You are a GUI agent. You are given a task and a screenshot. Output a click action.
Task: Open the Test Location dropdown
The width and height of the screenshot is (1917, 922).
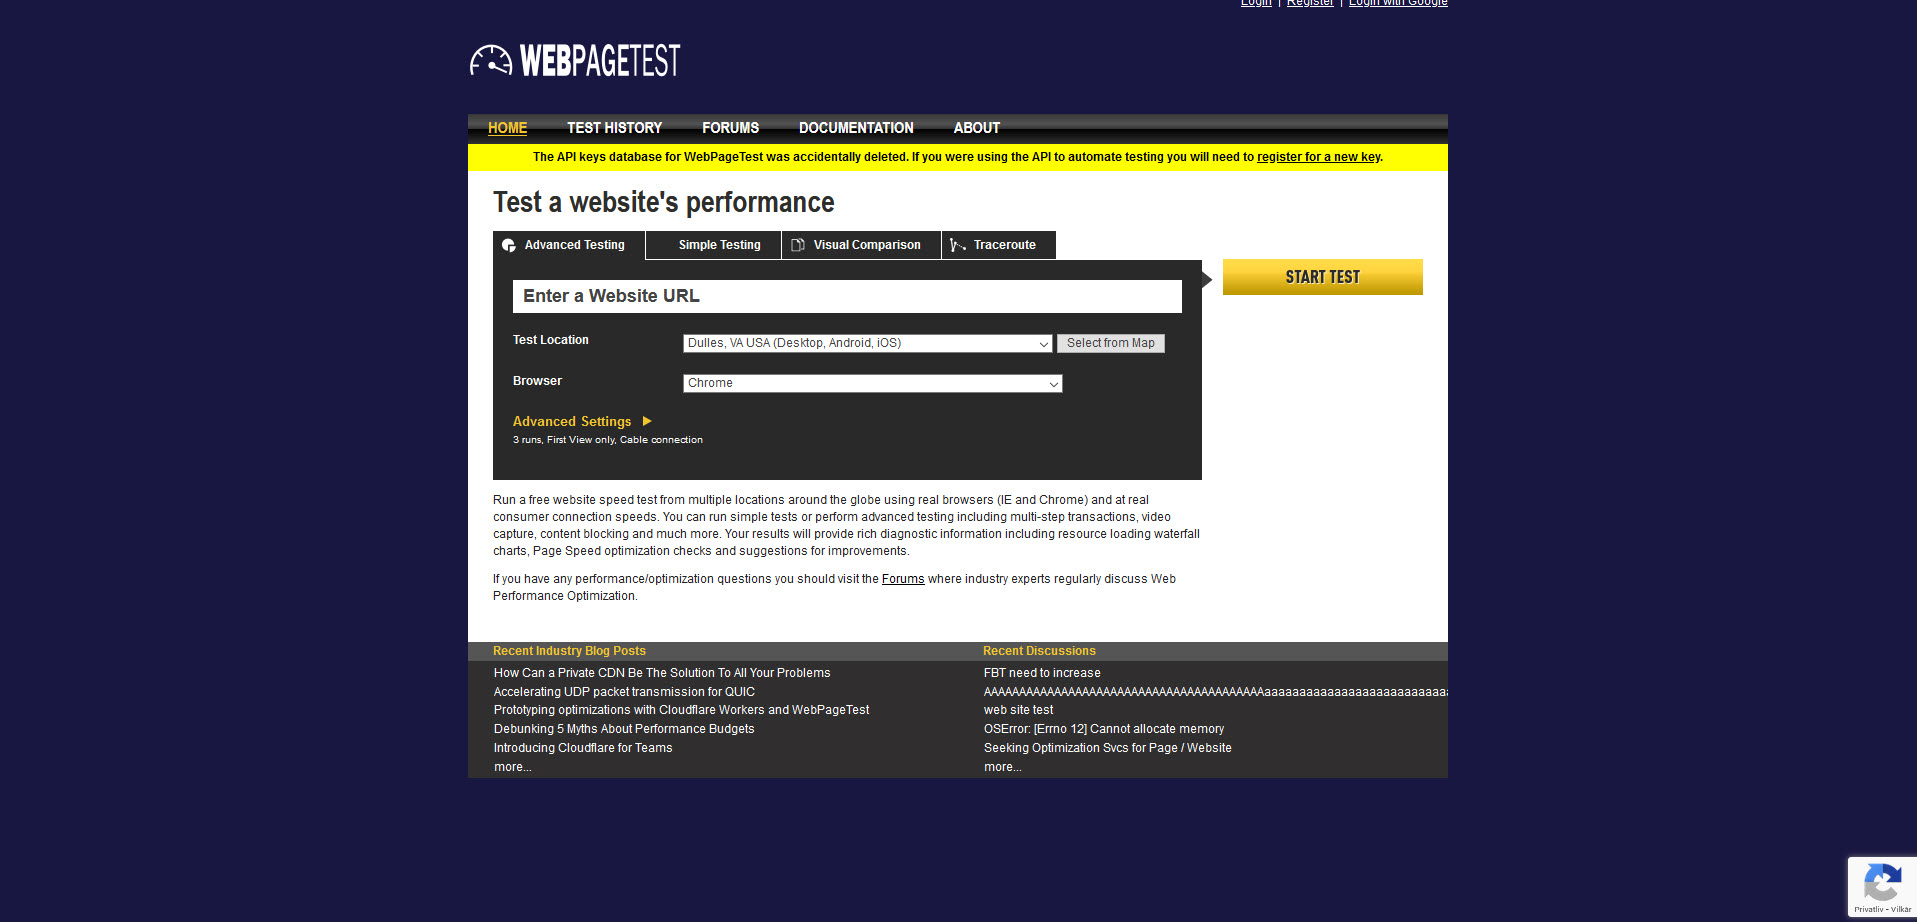point(867,343)
